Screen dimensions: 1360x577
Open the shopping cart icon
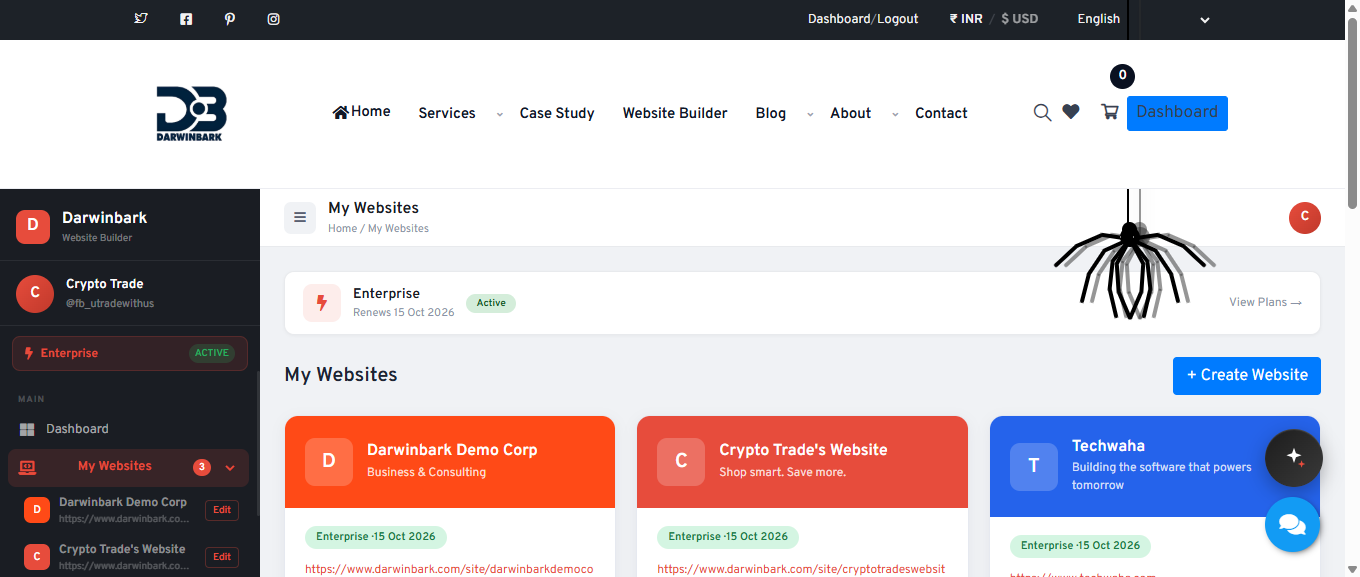point(1109,112)
